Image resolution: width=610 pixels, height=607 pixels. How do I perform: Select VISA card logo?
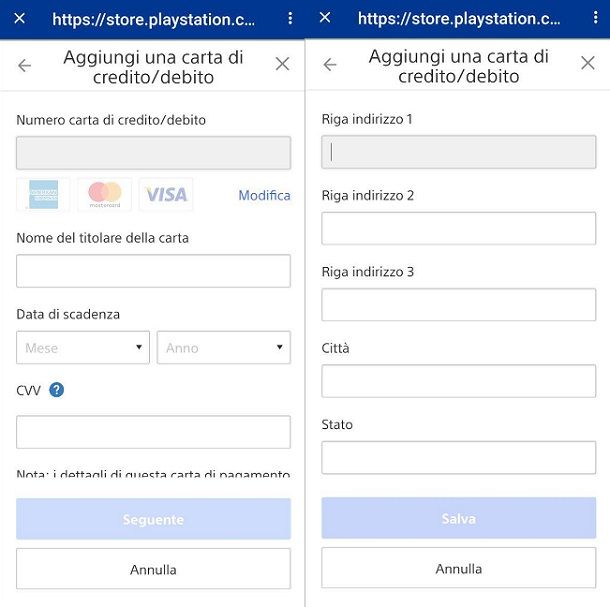(x=166, y=194)
